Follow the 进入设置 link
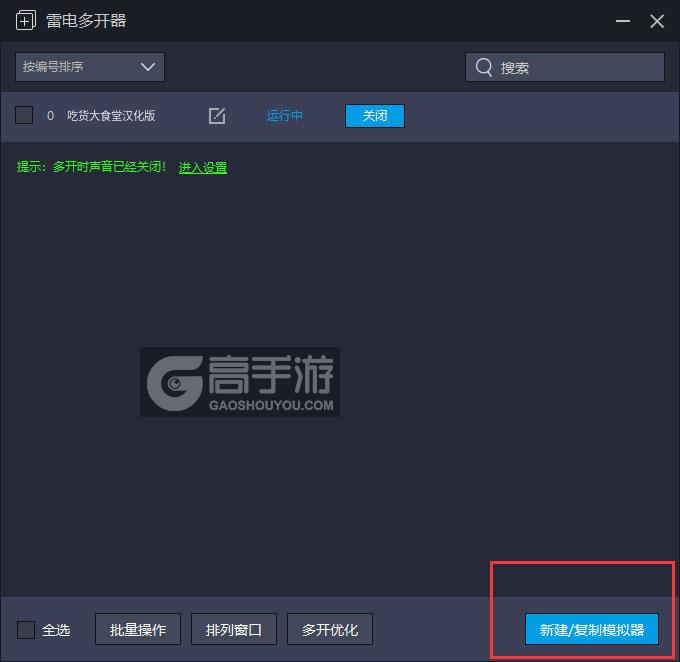Screen dimensions: 680x662 click(x=203, y=167)
